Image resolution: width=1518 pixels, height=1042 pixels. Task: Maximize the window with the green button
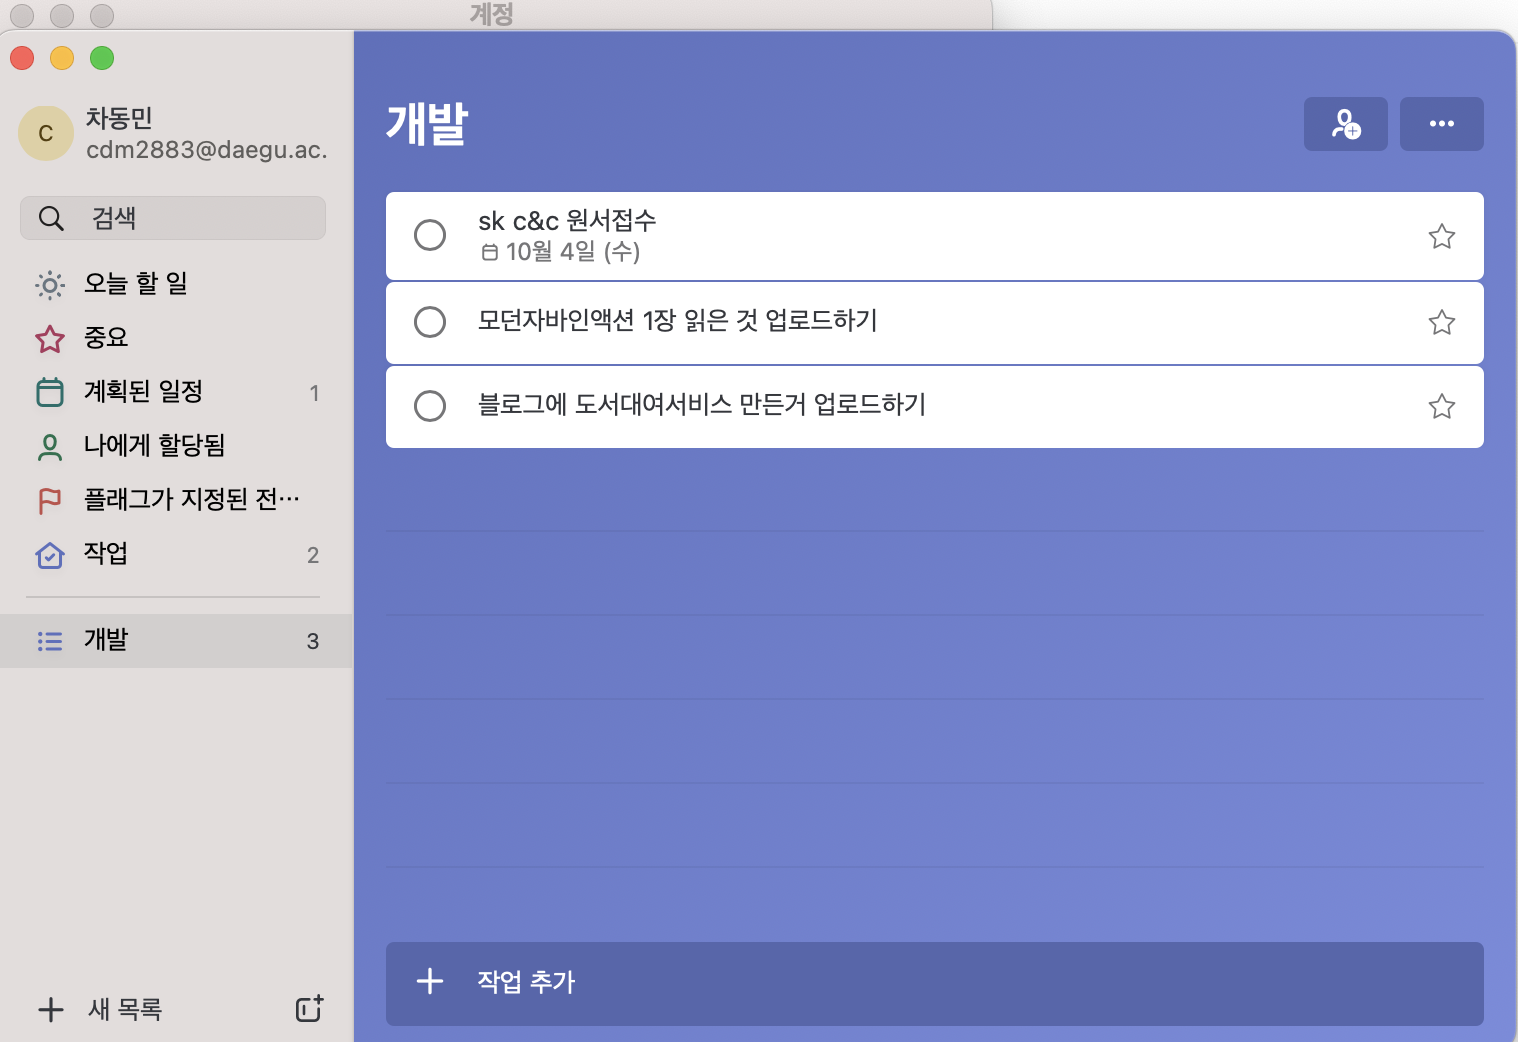[x=102, y=58]
